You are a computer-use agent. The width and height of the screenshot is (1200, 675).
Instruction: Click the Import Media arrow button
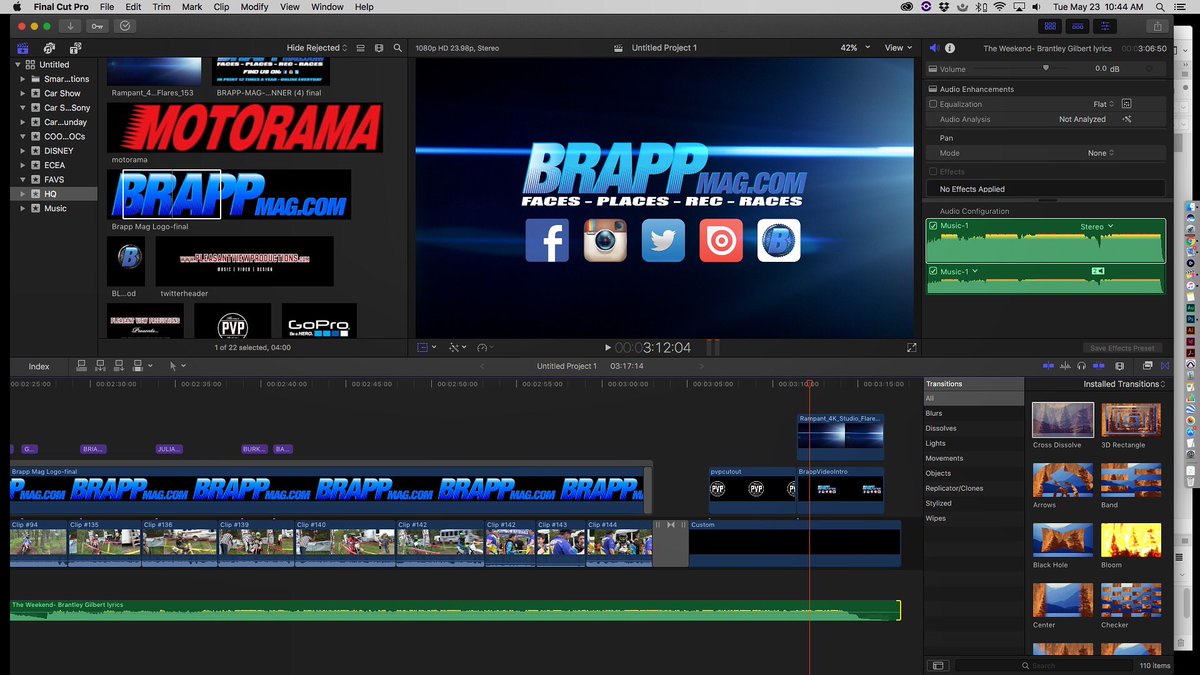click(70, 26)
